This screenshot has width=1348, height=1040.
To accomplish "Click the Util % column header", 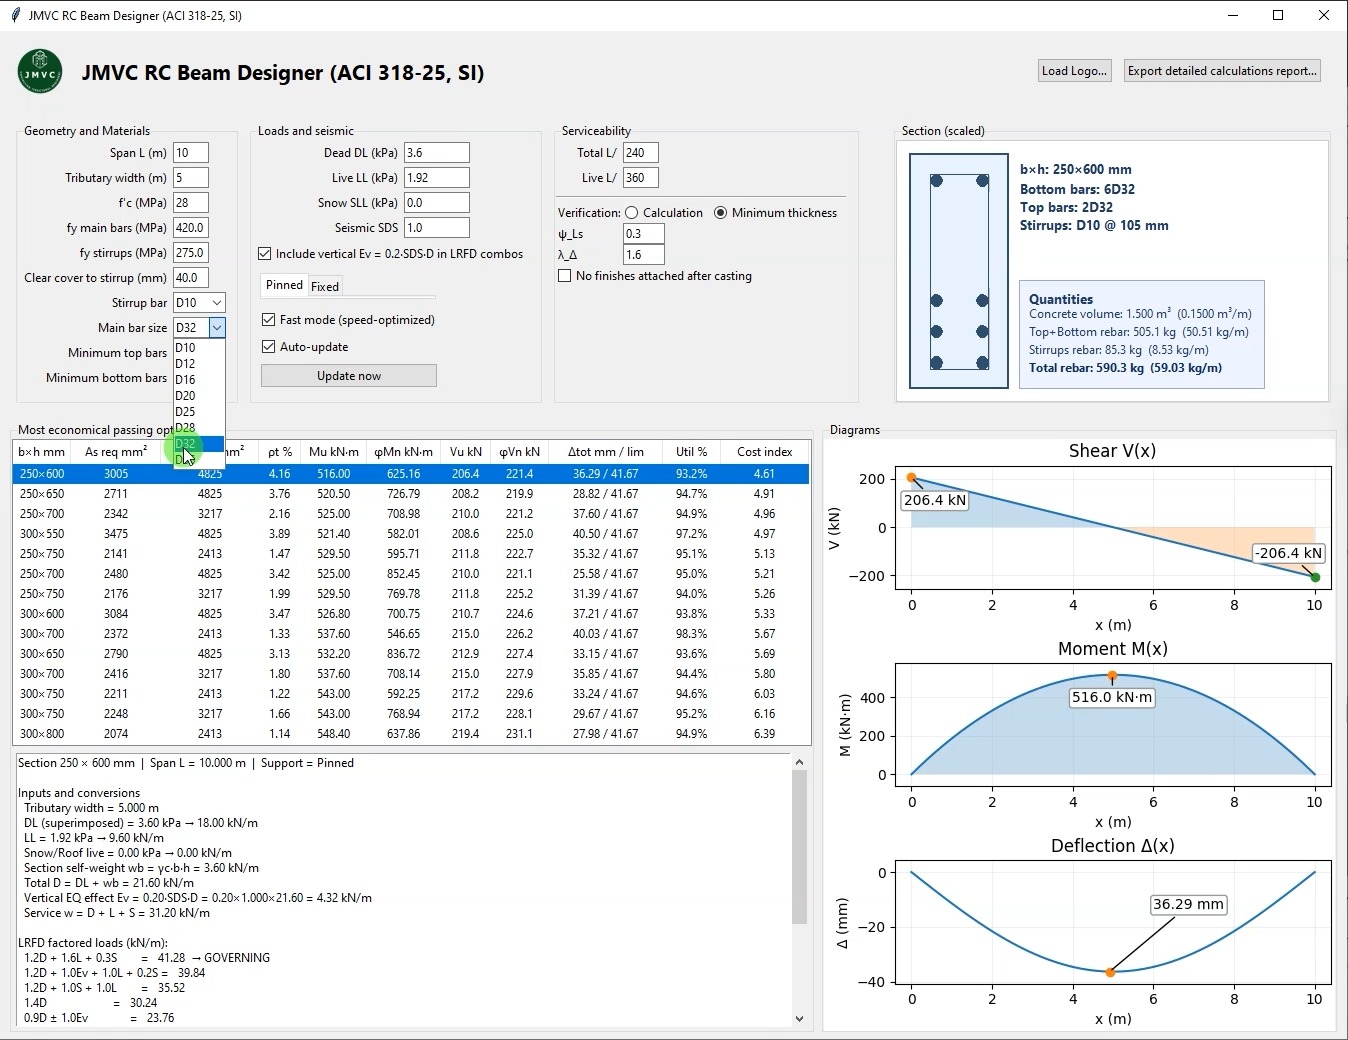I will click(x=691, y=452).
